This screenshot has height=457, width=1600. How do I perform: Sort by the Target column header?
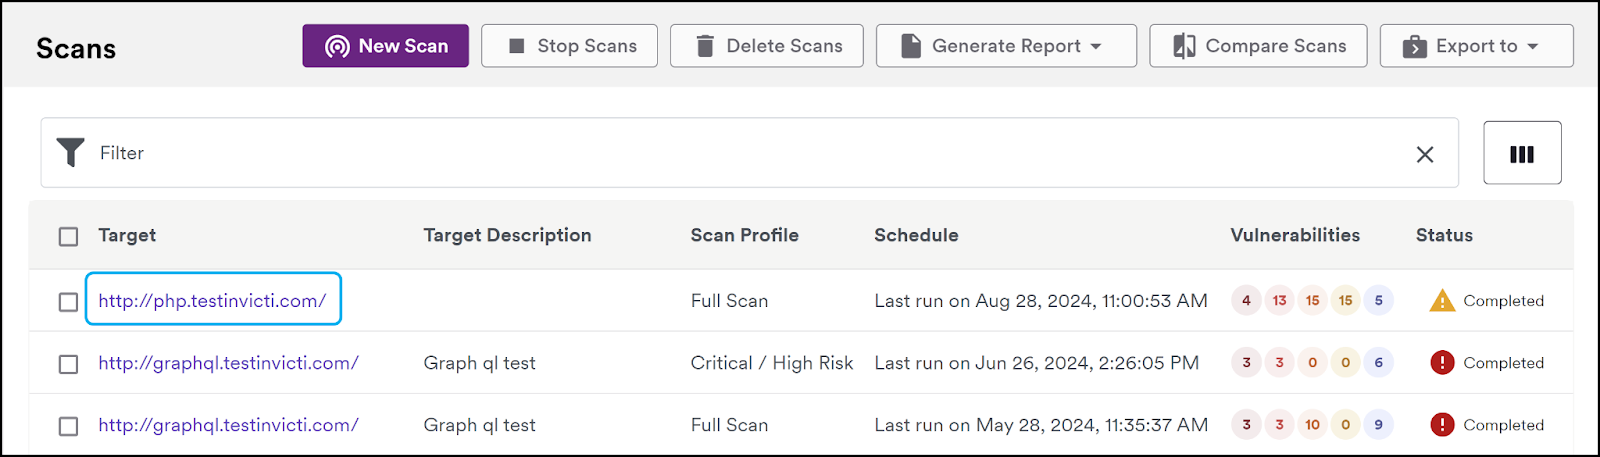127,235
